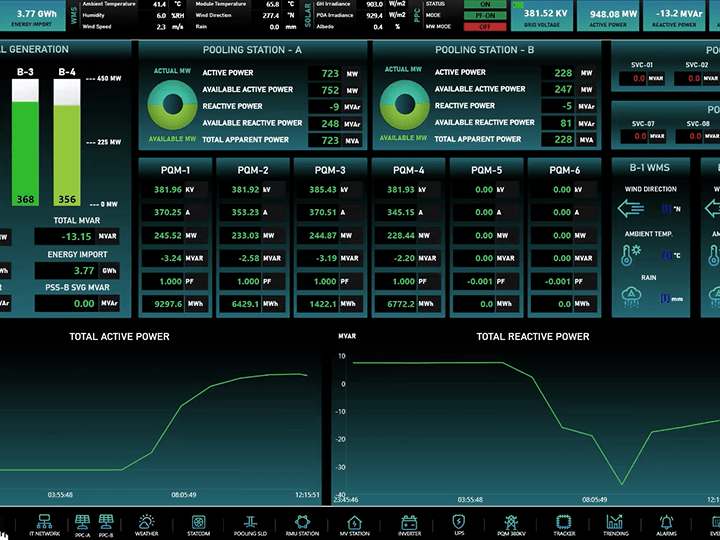Click the Active Power 948.08 MW tile
This screenshot has width=720, height=540.
pos(613,17)
